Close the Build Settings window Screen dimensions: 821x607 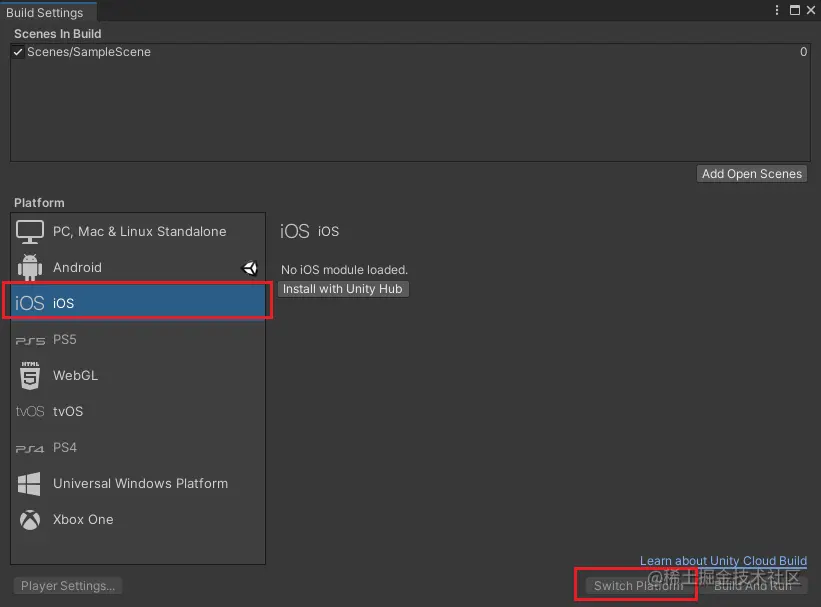tap(811, 10)
